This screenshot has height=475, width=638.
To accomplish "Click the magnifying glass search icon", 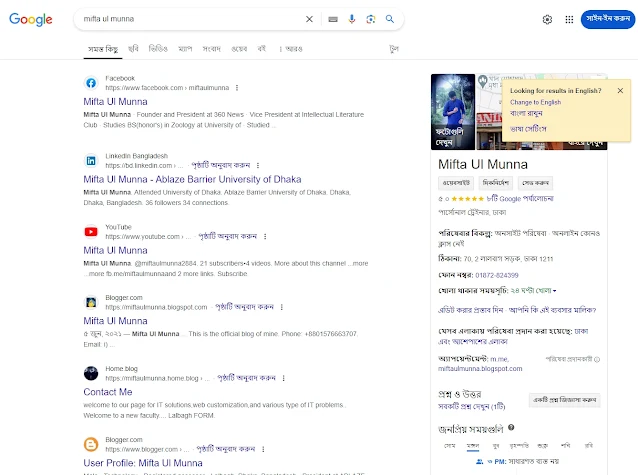I will 390,19.
